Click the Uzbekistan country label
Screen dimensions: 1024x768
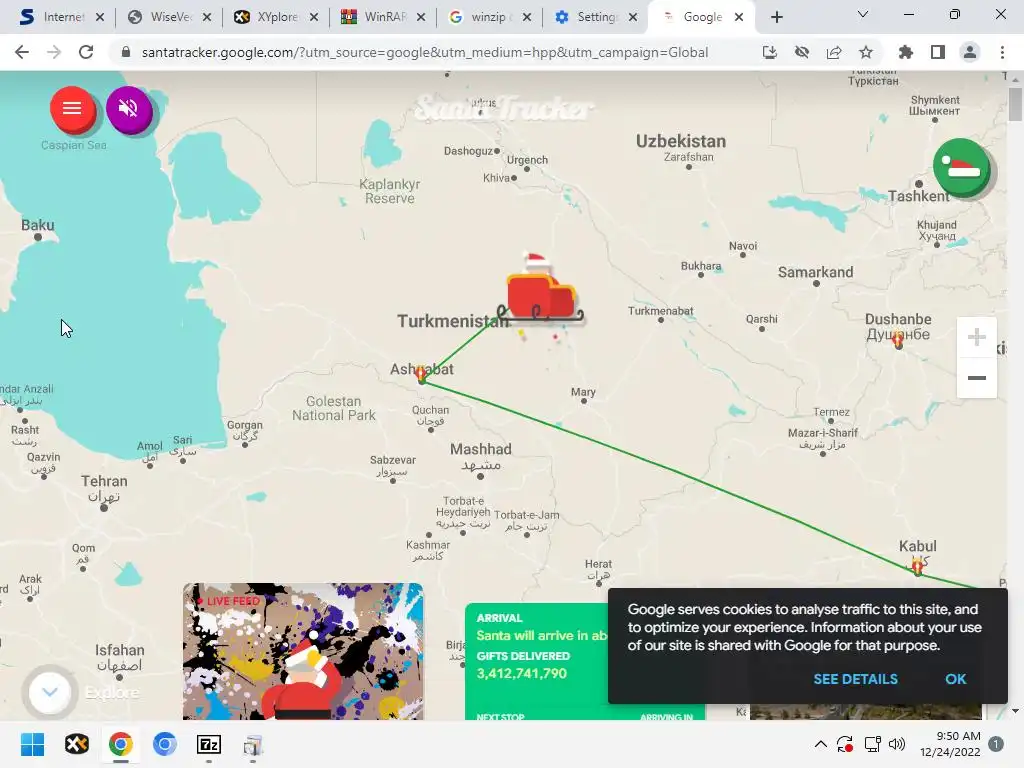pos(680,141)
